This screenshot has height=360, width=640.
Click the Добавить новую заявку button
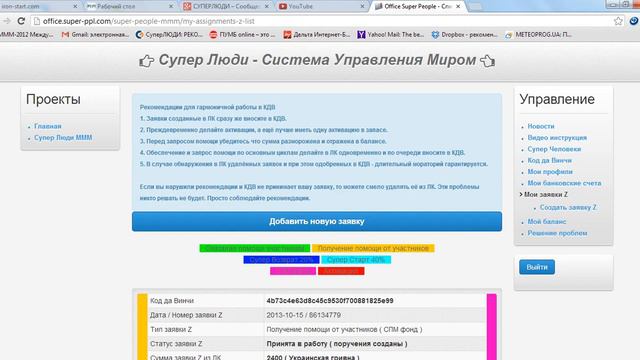click(317, 221)
